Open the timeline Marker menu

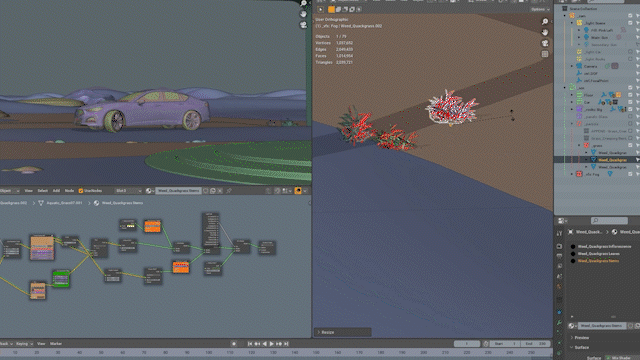pos(56,344)
